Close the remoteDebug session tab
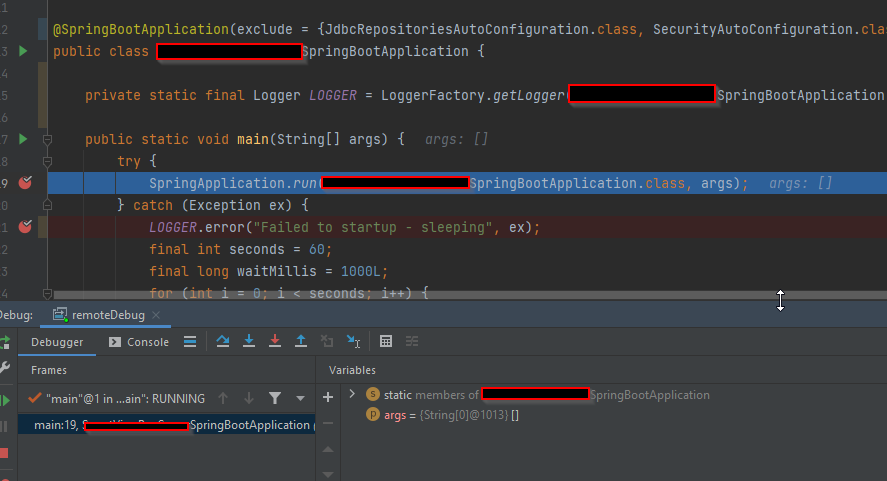 (x=156, y=315)
